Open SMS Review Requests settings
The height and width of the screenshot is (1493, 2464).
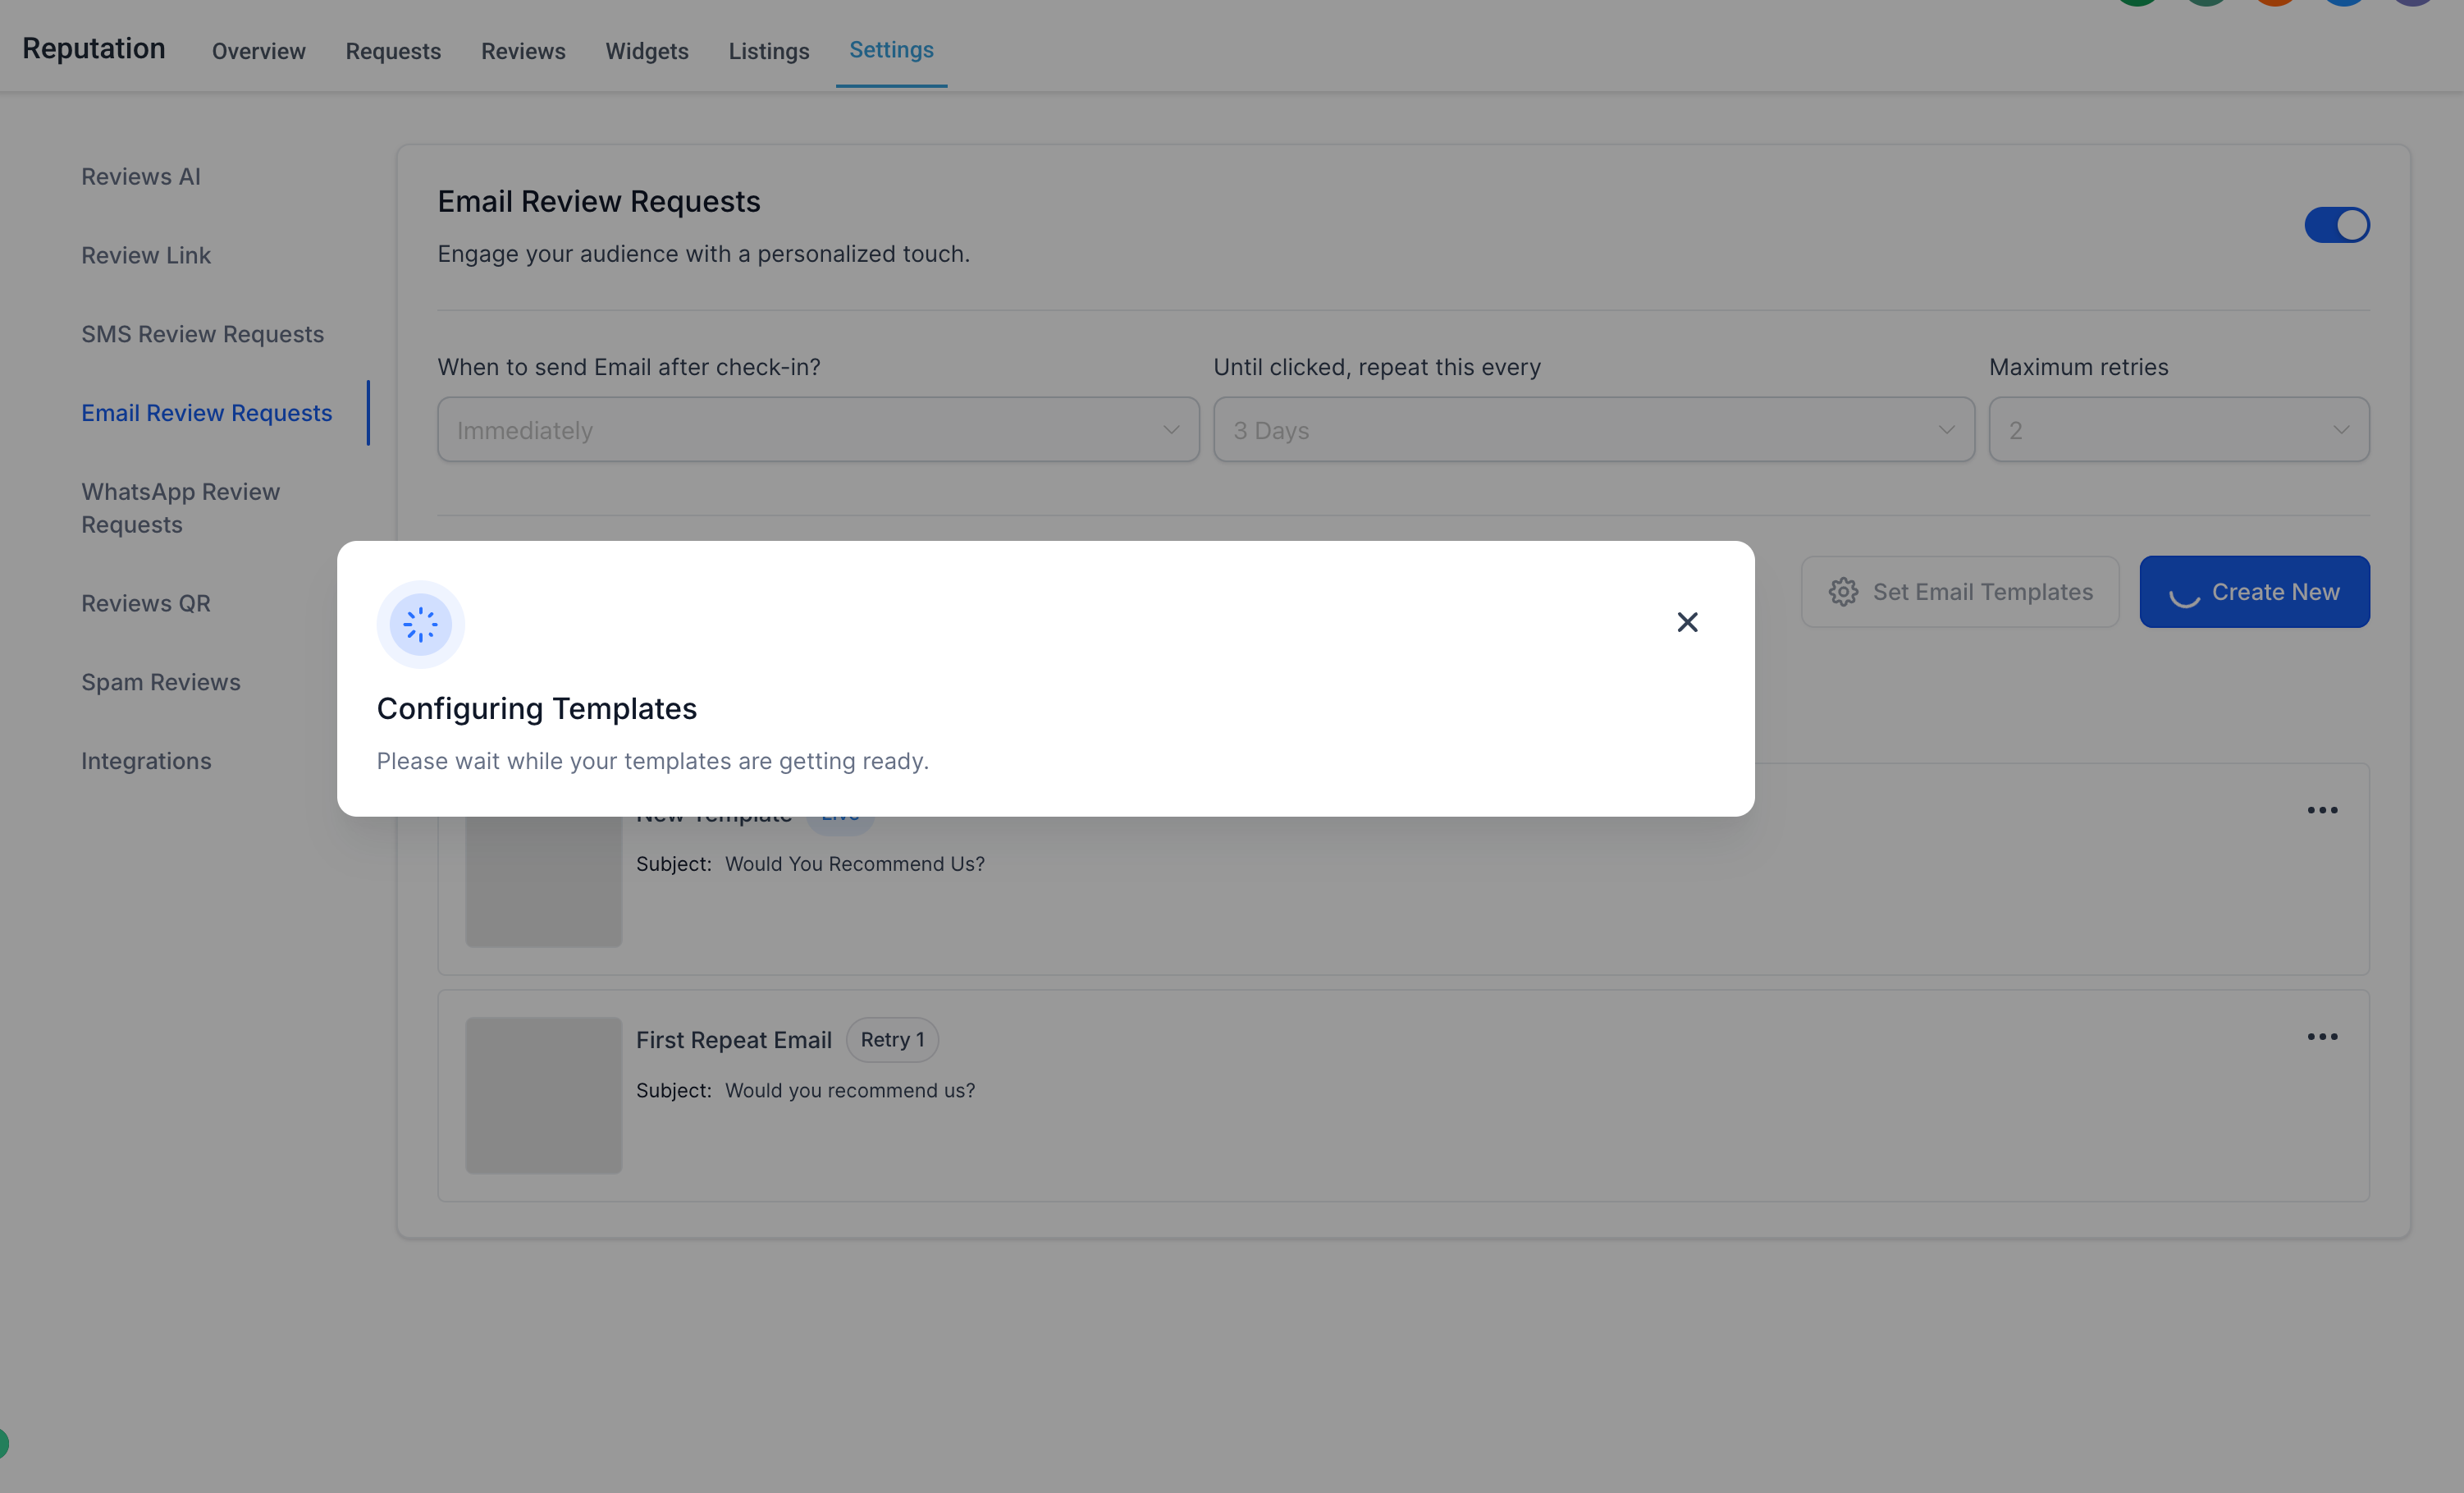(x=202, y=334)
